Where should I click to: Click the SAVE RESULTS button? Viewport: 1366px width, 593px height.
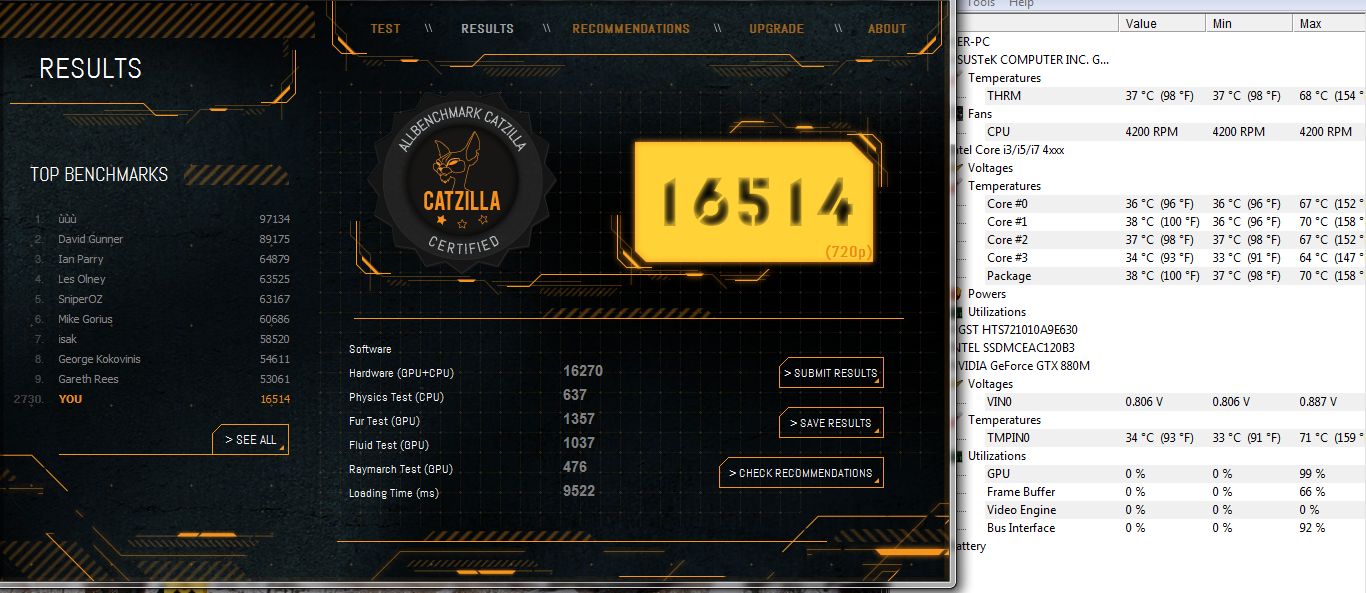[831, 423]
